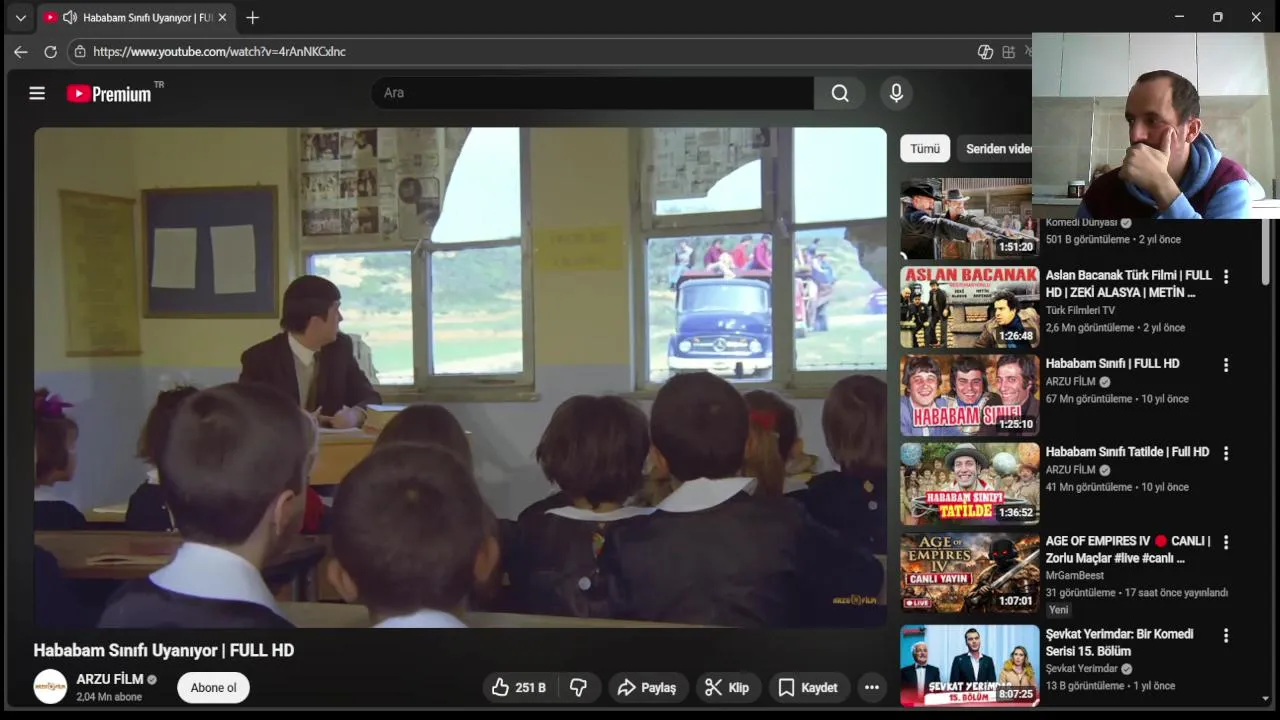The height and width of the screenshot is (720, 1280).
Task: Open Şevkat Yerimdar: Bir Komedi Serisi title
Action: [1119, 643]
